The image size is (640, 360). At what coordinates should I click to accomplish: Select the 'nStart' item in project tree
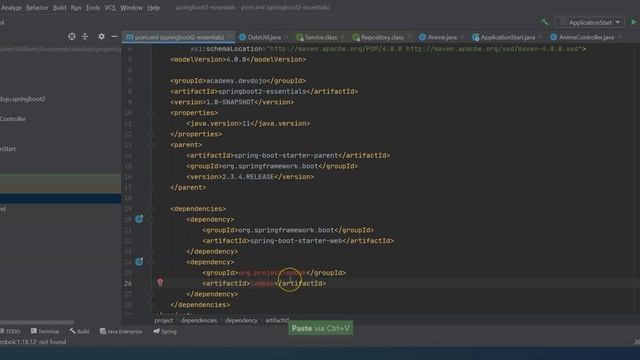8,149
